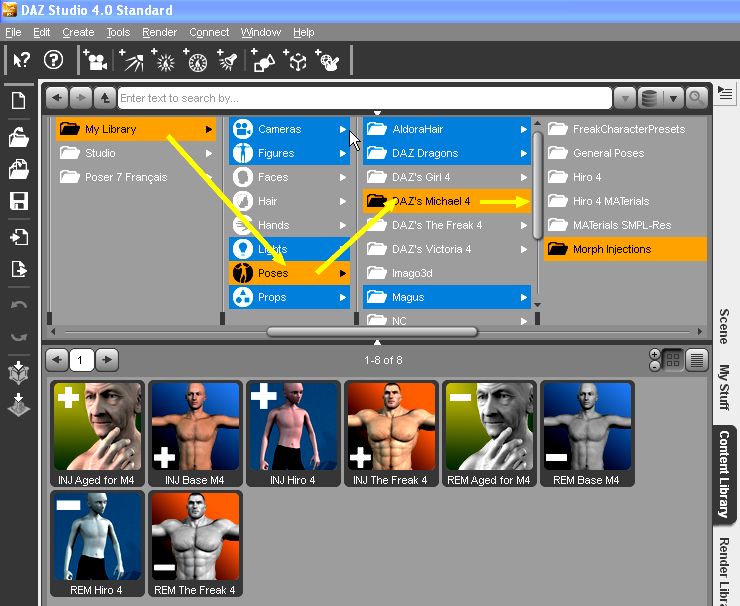Viewport: 740px width, 606px height.
Task: Click the content database icon
Action: (649, 98)
